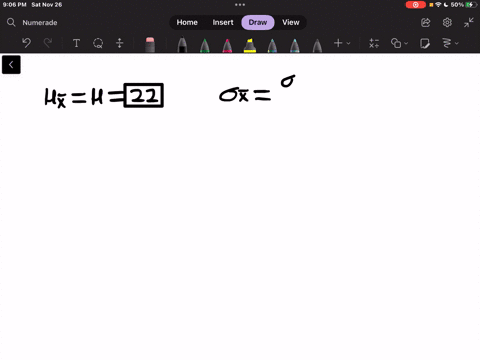Select the Draw tab

click(258, 22)
